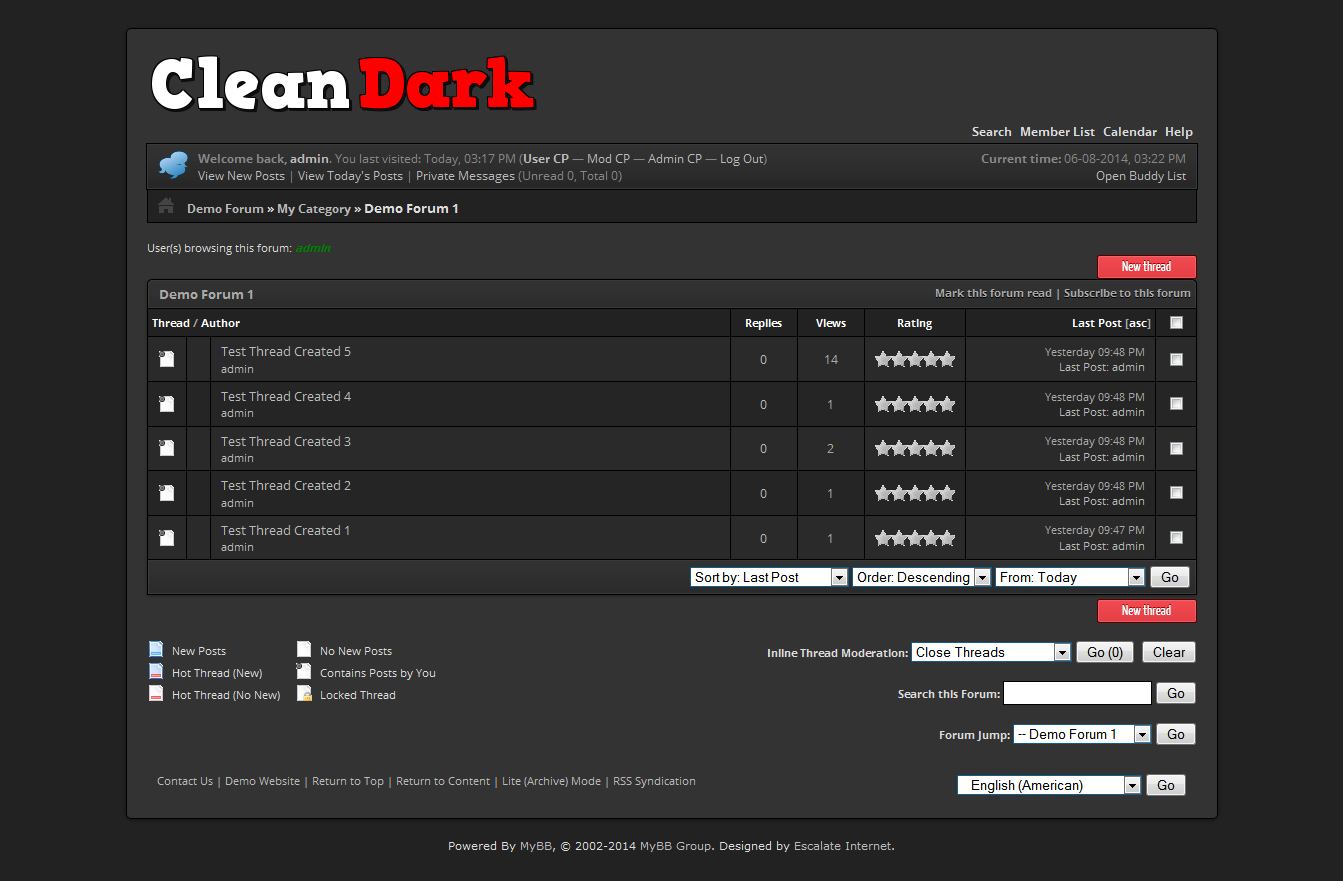Viewport: 1343px width, 881px height.
Task: Rate Test Thread Created 4 five stars
Action: tap(946, 404)
